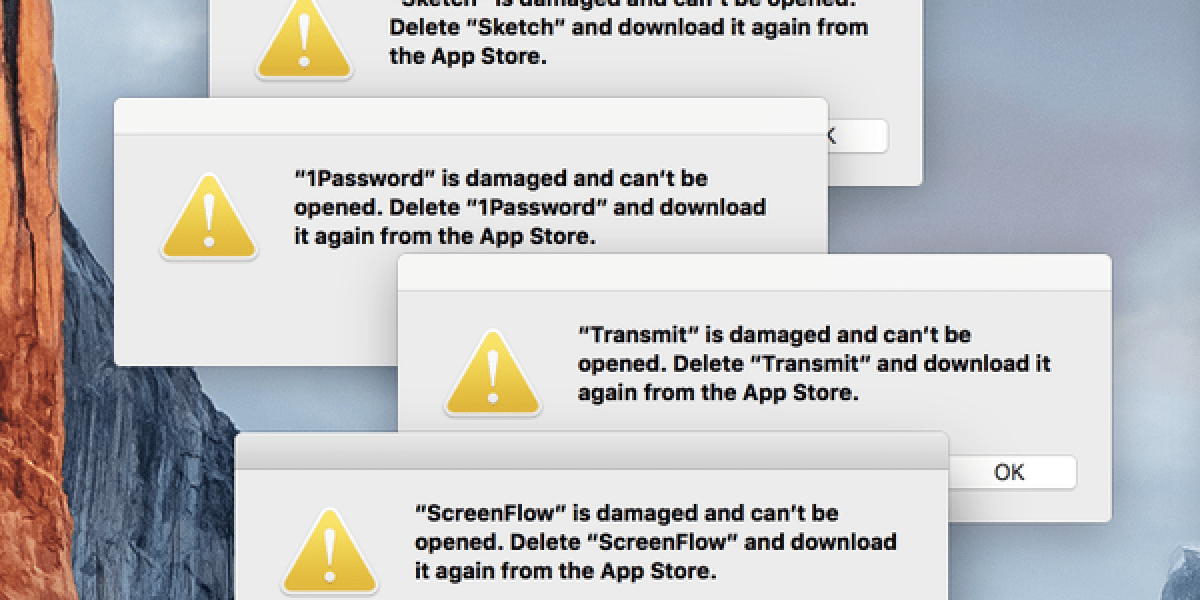Bring ScreenFlow alert forward via its title bar

point(590,449)
